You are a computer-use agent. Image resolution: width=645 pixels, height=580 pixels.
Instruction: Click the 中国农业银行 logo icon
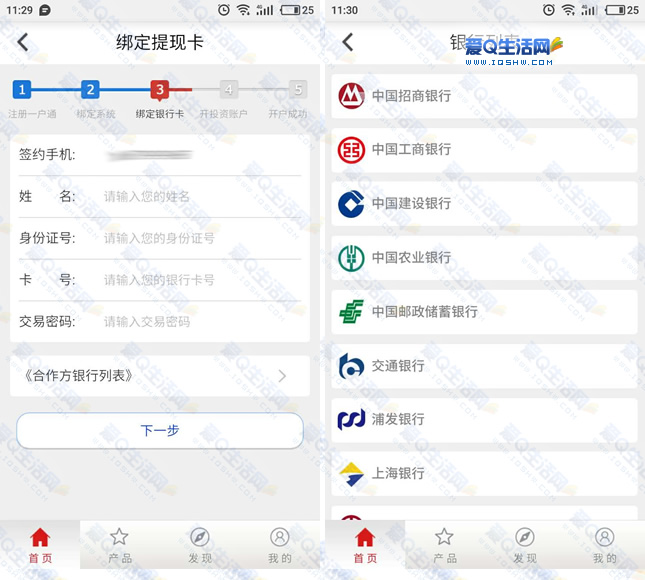351,258
